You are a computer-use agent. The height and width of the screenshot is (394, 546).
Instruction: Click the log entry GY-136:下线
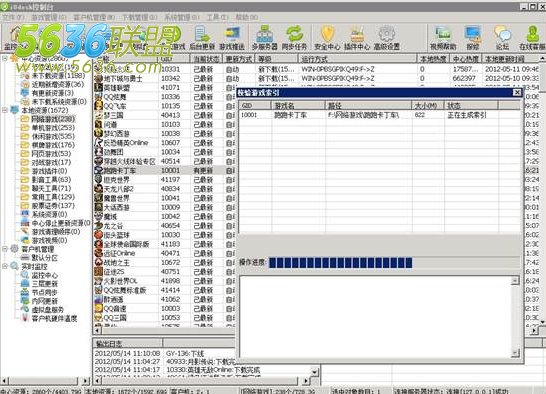point(185,353)
